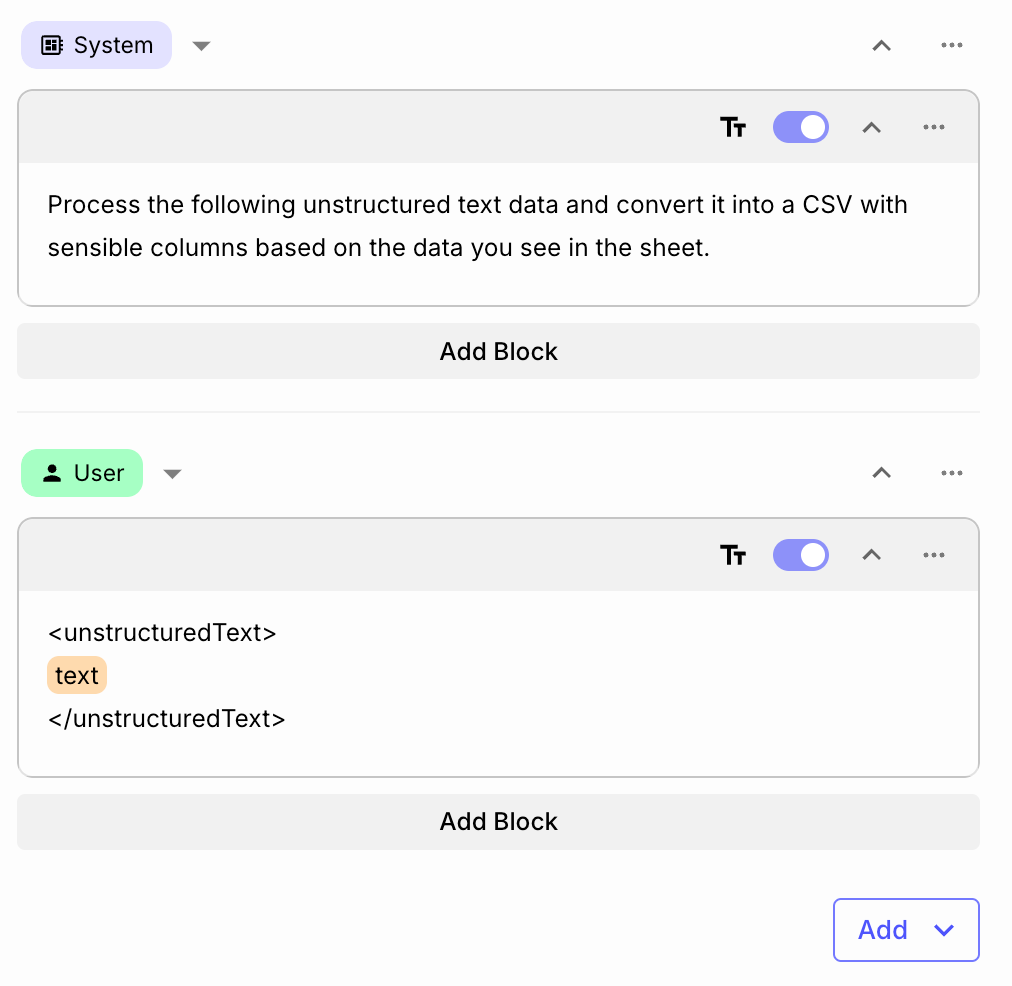1012x986 pixels.
Task: Toggle off the System block switch
Action: pos(800,127)
